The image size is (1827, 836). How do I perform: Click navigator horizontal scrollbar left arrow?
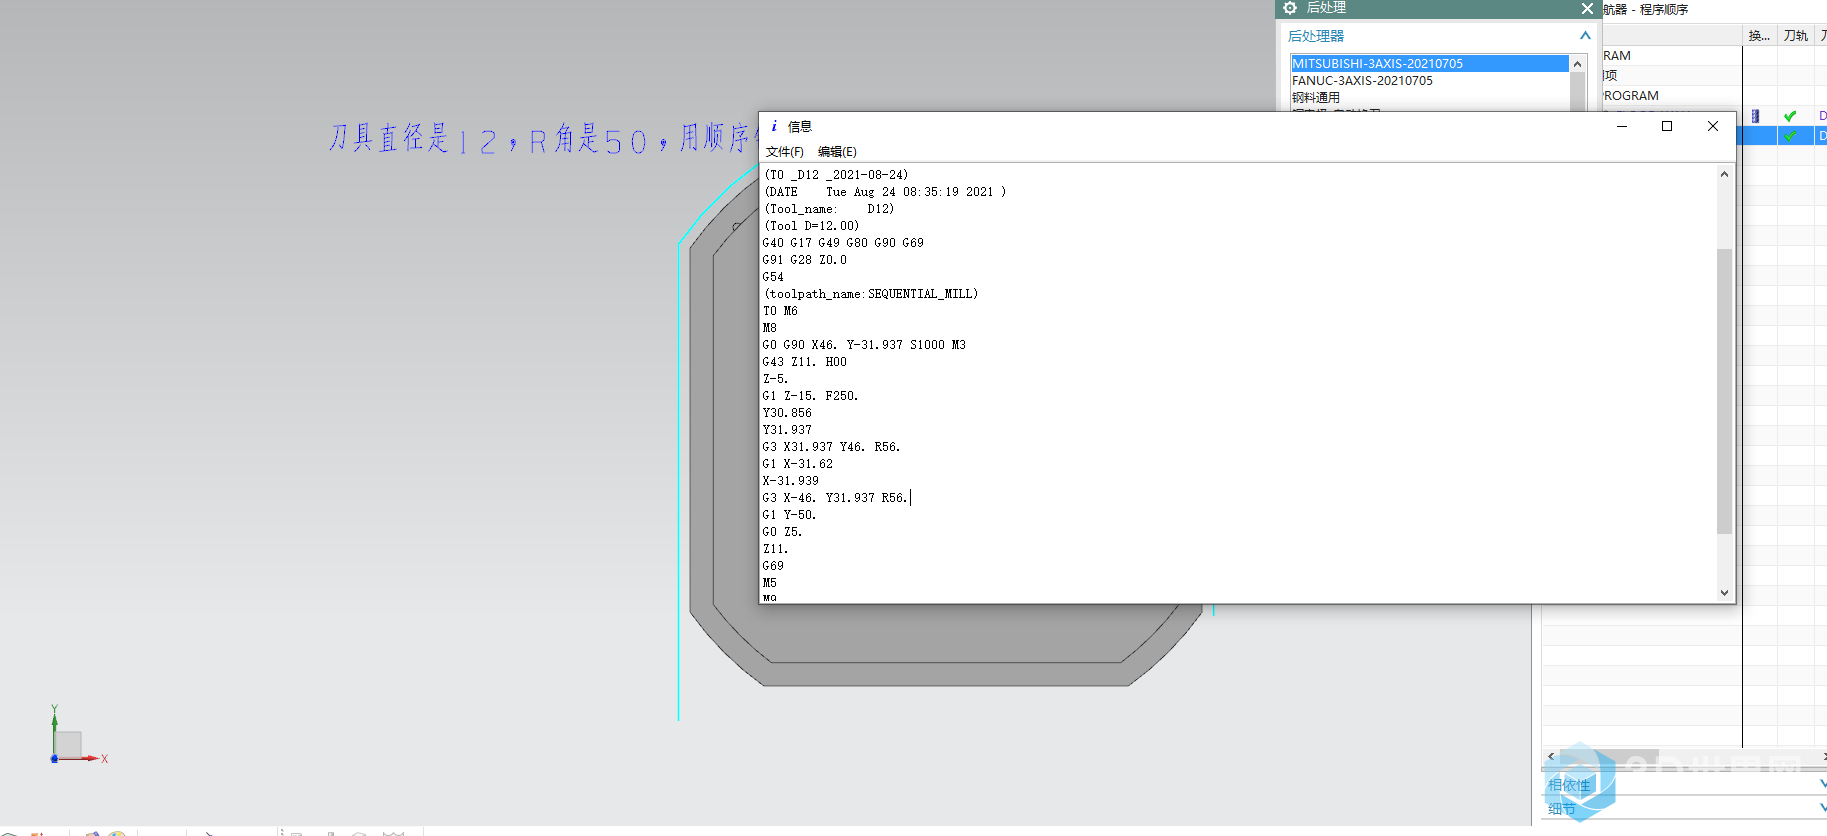(x=1550, y=756)
